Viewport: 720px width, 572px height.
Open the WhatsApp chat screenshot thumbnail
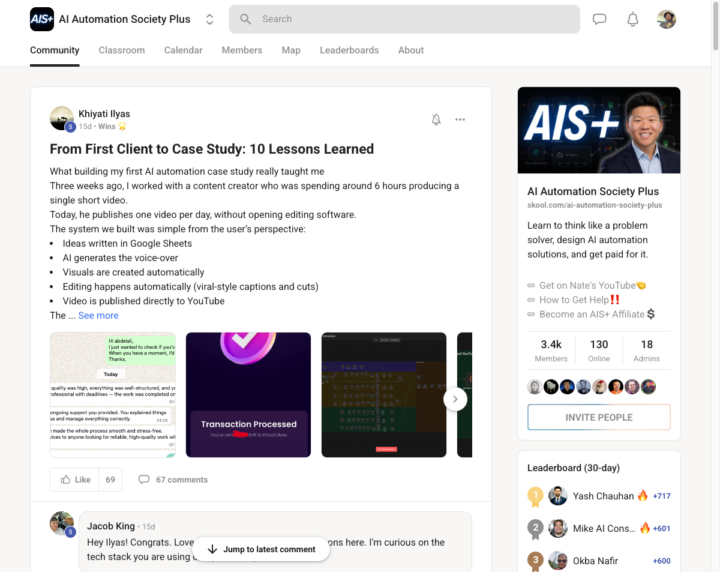112,395
